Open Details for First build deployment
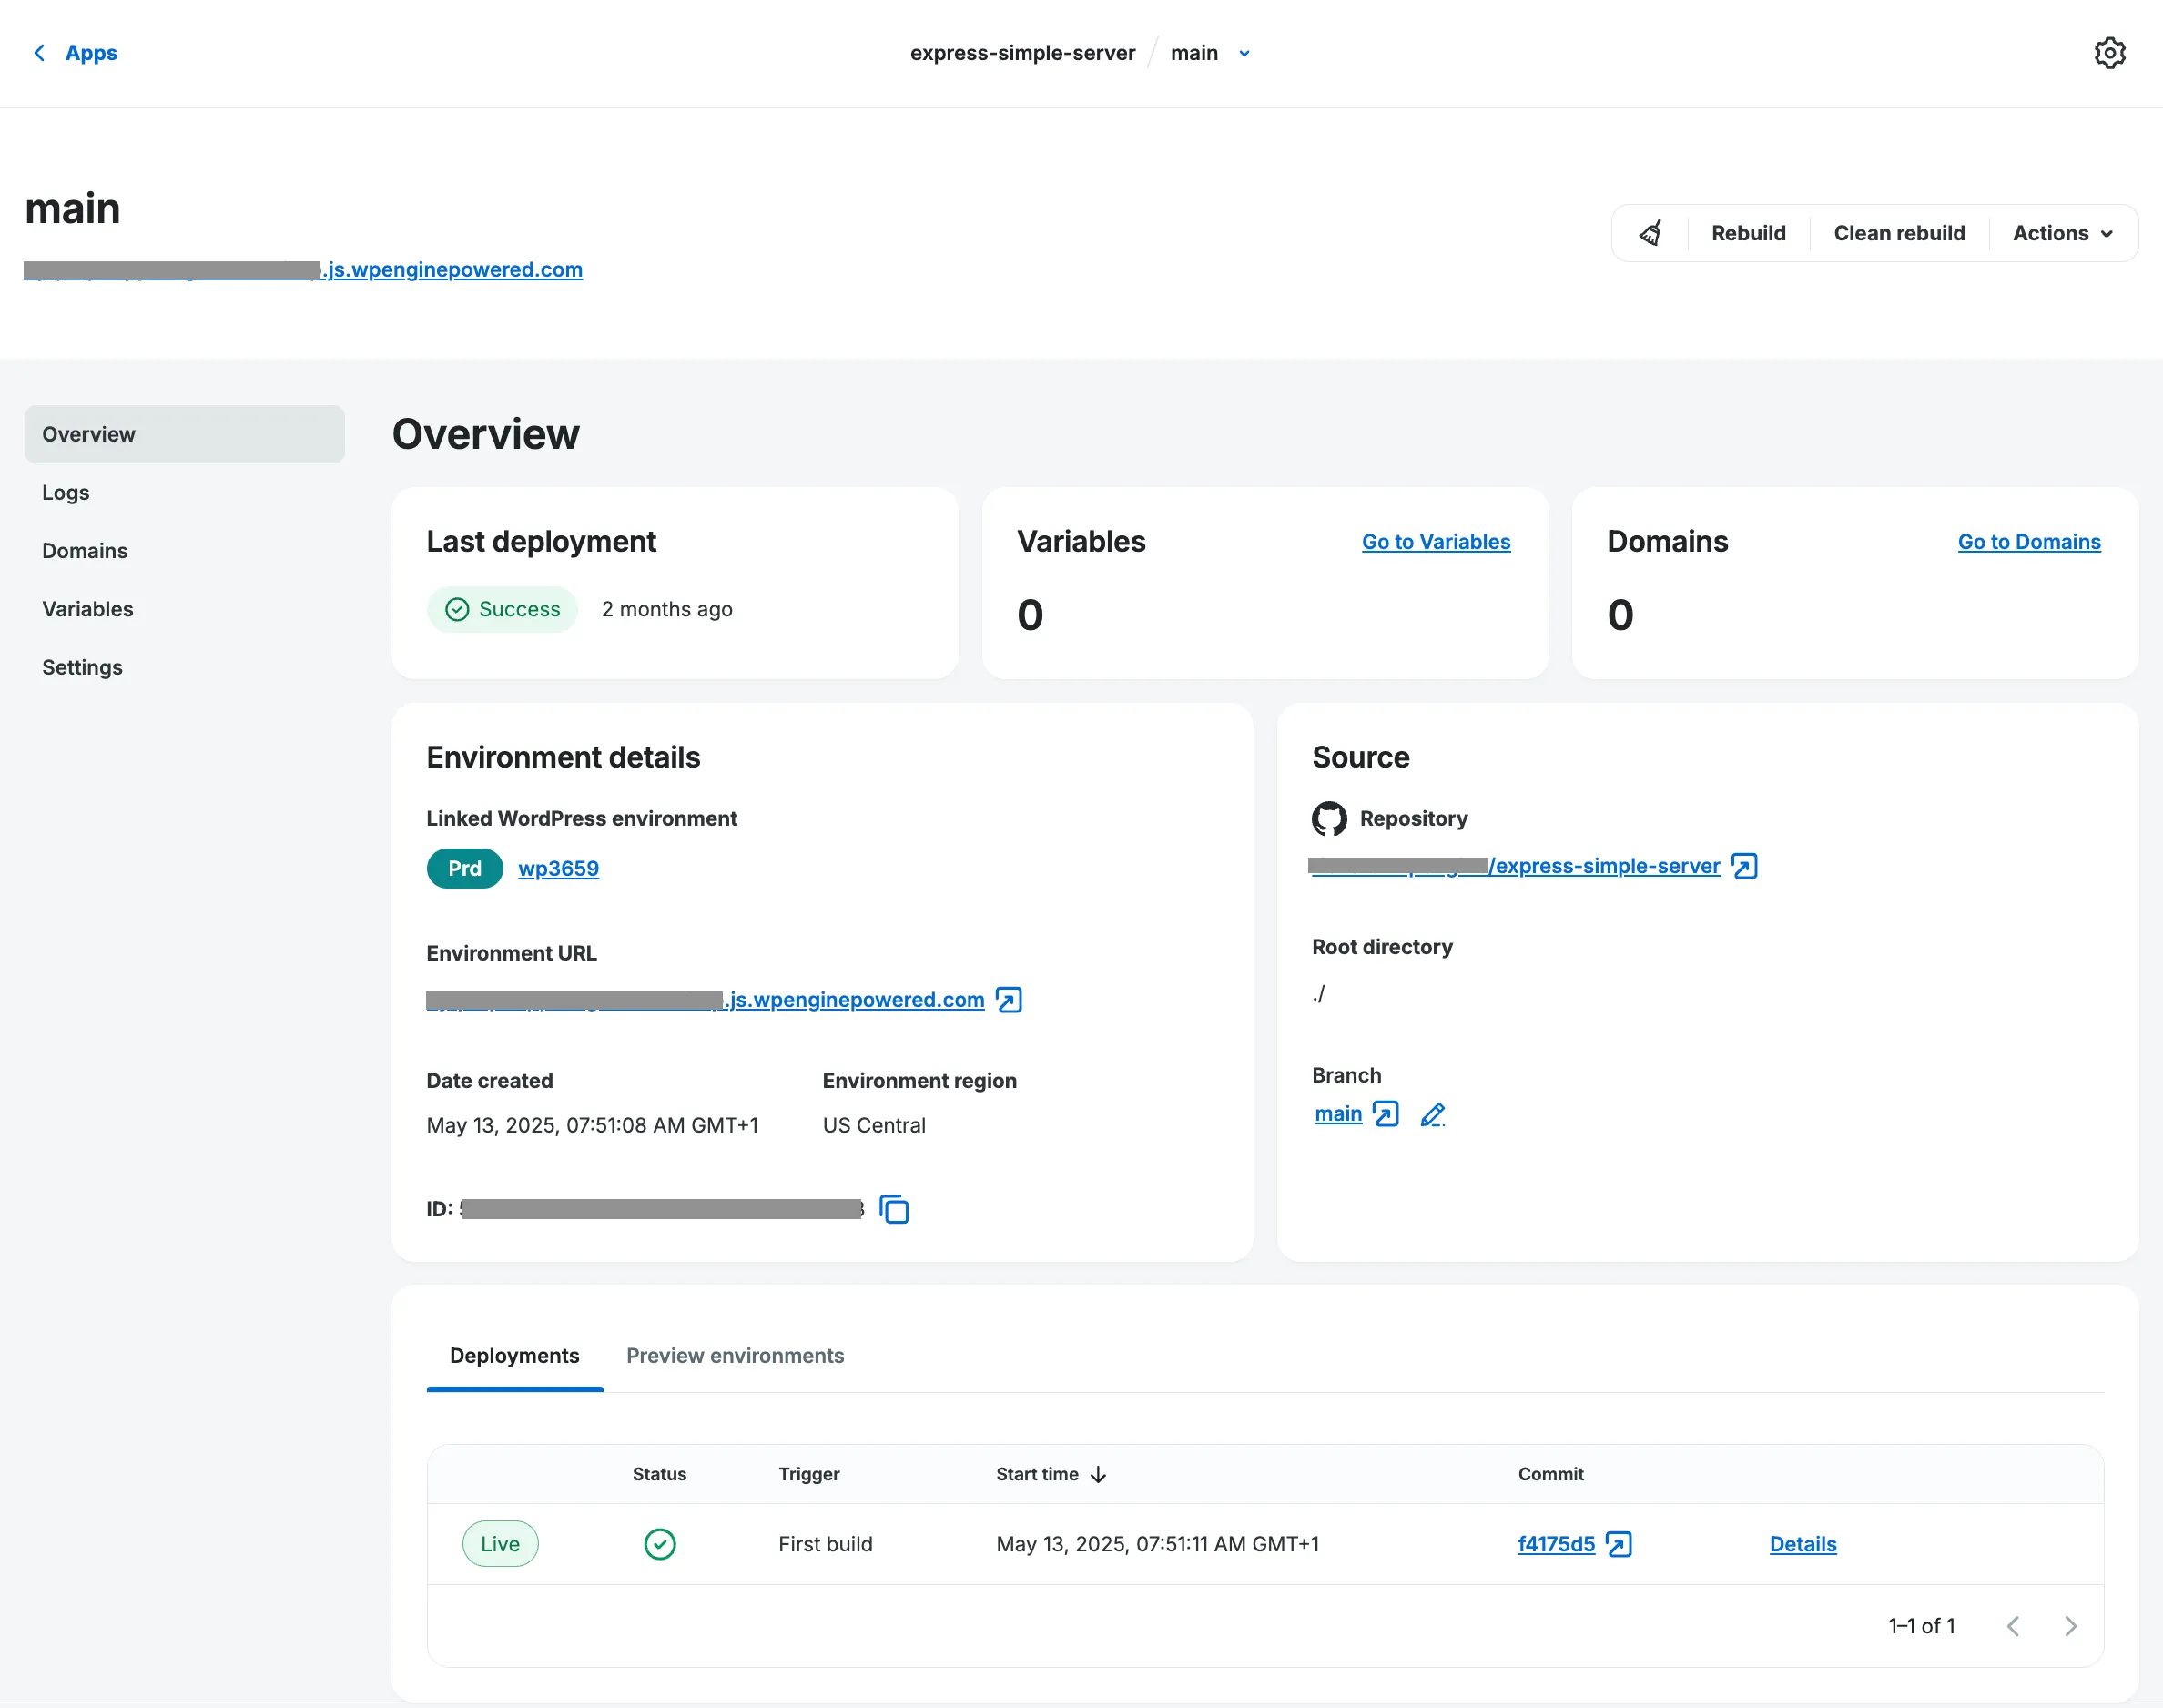This screenshot has width=2163, height=1708. [x=1802, y=1544]
